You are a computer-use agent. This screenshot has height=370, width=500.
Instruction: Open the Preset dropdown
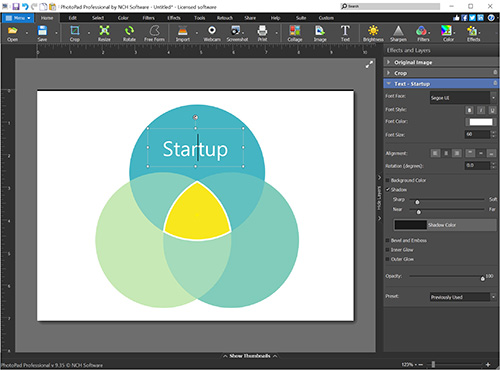(x=463, y=297)
